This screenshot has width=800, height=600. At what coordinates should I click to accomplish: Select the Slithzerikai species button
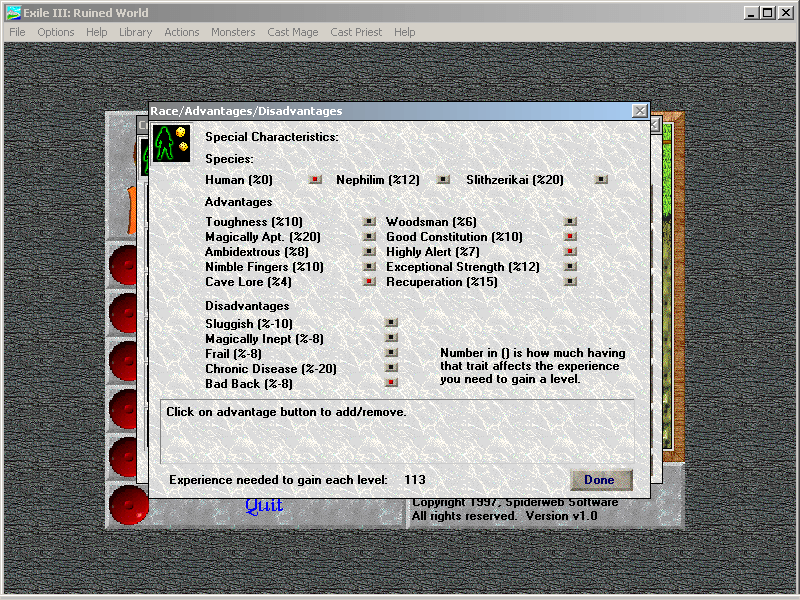point(602,180)
